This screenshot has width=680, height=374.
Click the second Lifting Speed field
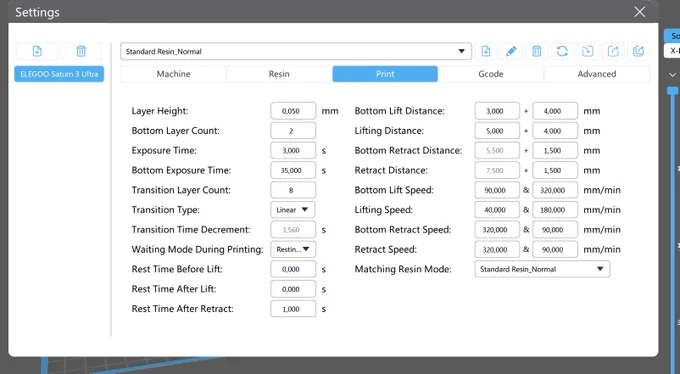pos(555,210)
